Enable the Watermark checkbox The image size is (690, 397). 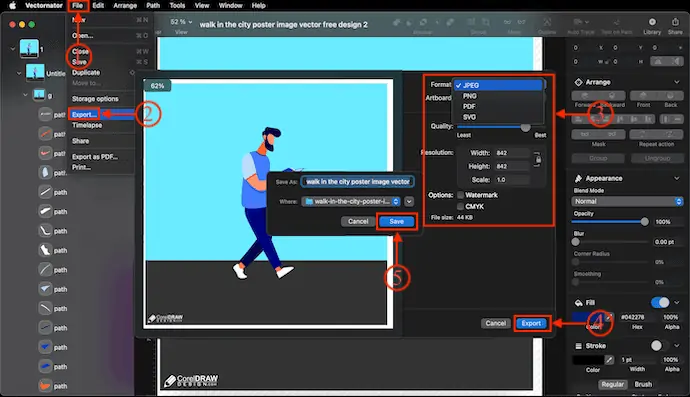click(460, 195)
